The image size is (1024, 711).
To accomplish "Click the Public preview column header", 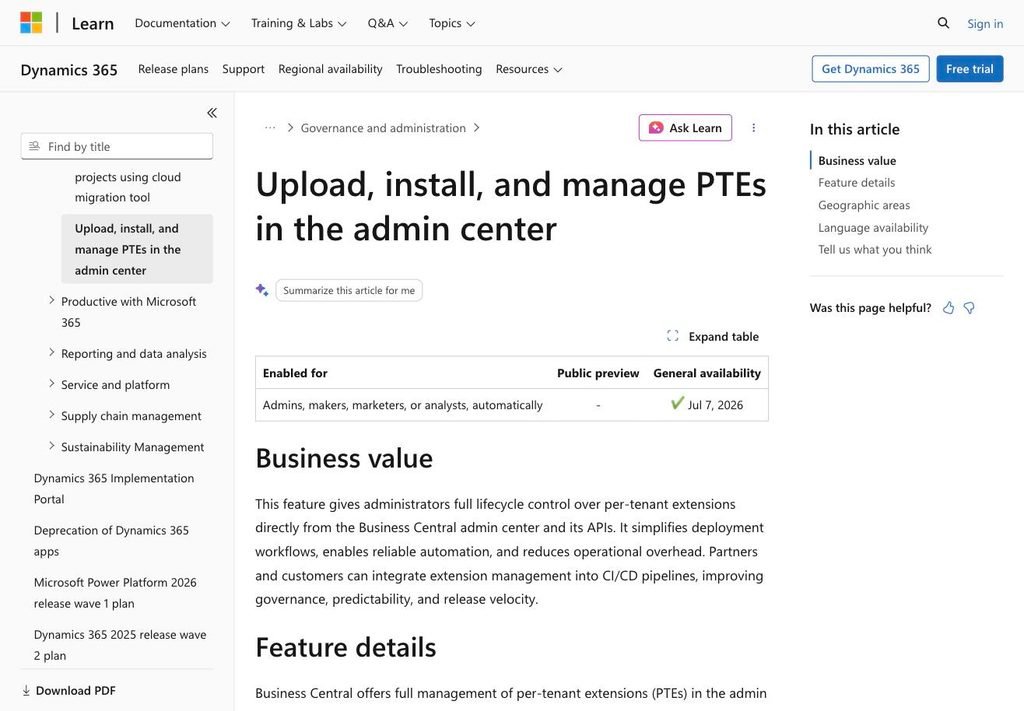I will click(598, 373).
